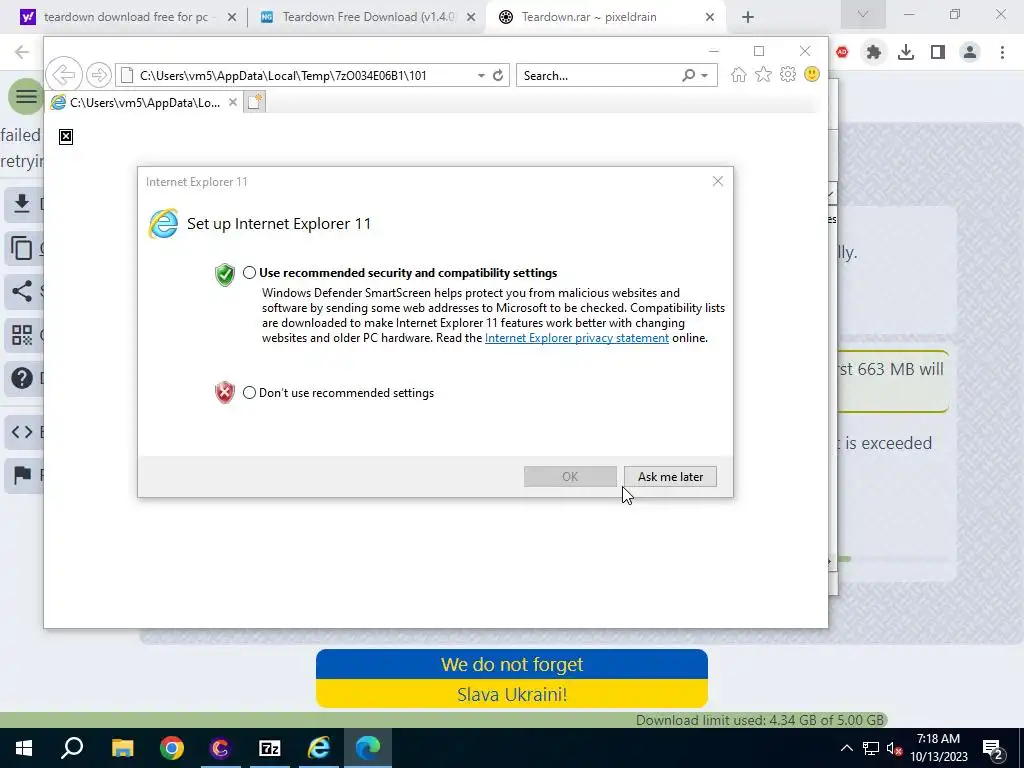Open a new Chrome tab

click(x=748, y=17)
